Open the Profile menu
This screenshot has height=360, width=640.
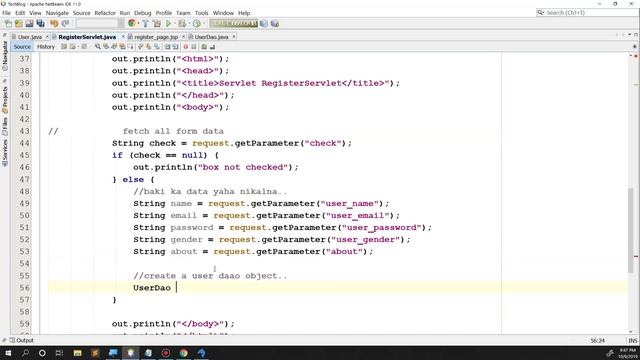pyautogui.click(x=164, y=13)
